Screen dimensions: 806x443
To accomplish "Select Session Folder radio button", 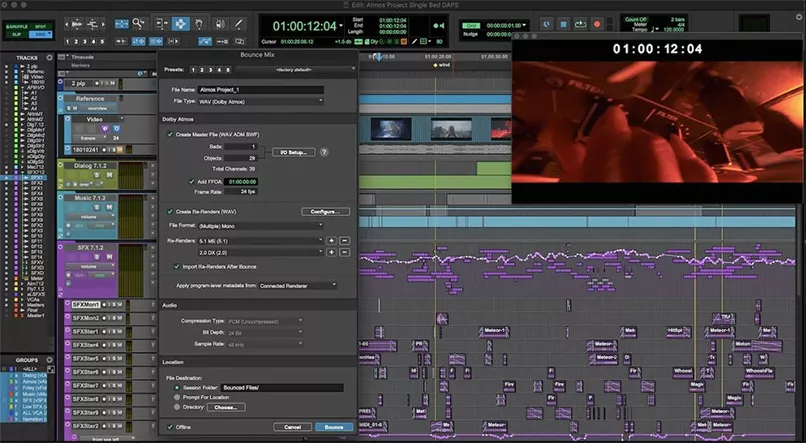I will click(177, 388).
